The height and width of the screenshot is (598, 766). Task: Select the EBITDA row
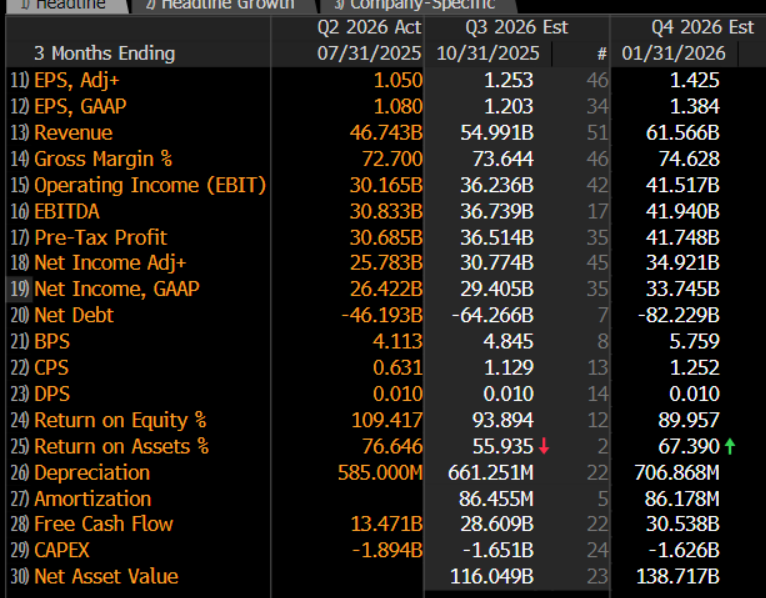click(66, 211)
